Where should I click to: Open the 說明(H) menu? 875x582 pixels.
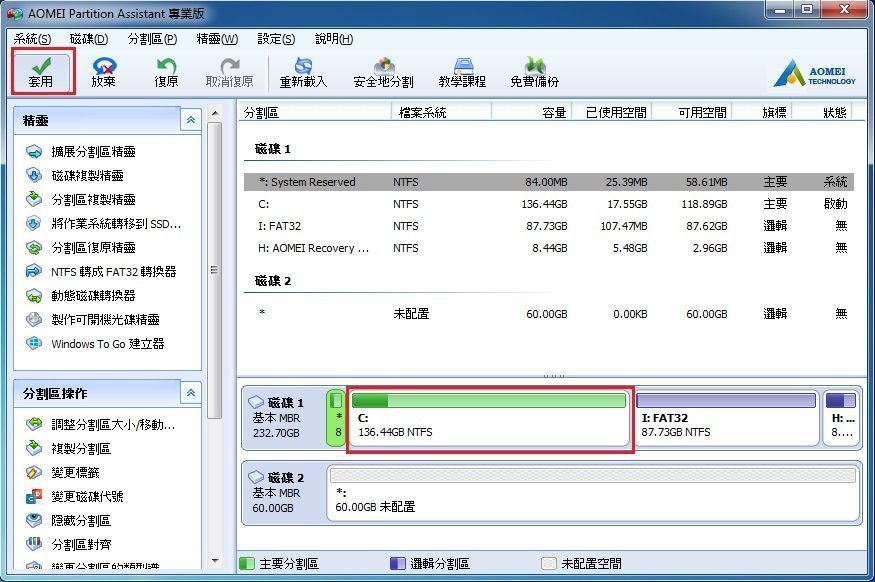pos(334,39)
